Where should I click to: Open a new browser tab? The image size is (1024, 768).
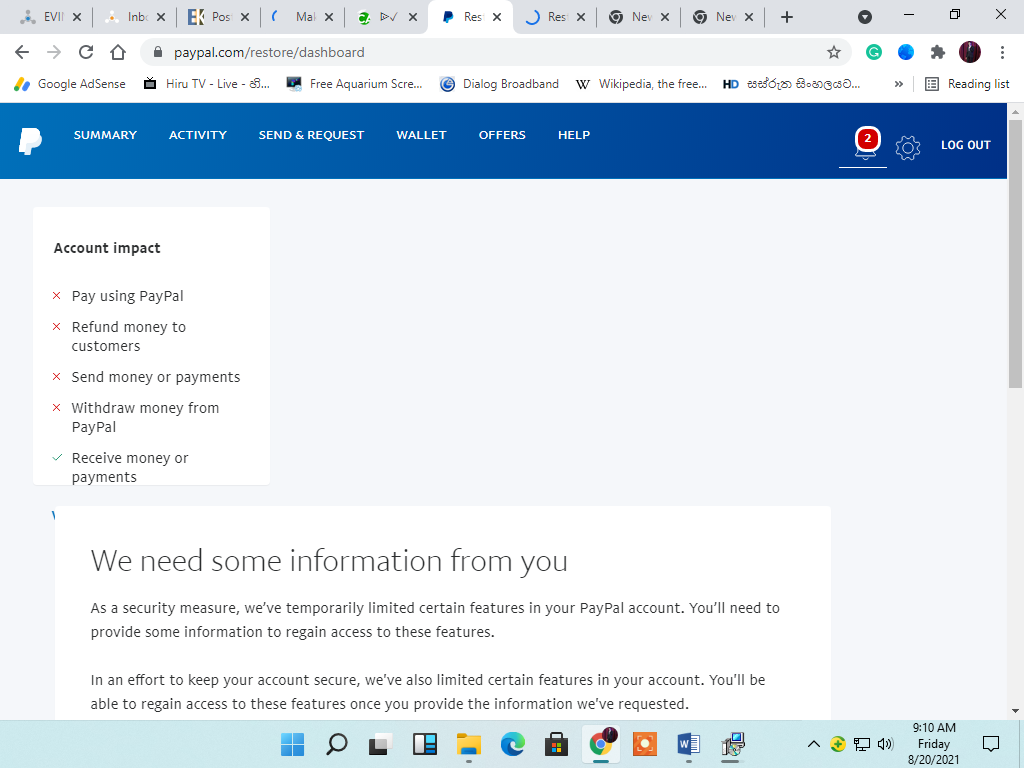[787, 17]
